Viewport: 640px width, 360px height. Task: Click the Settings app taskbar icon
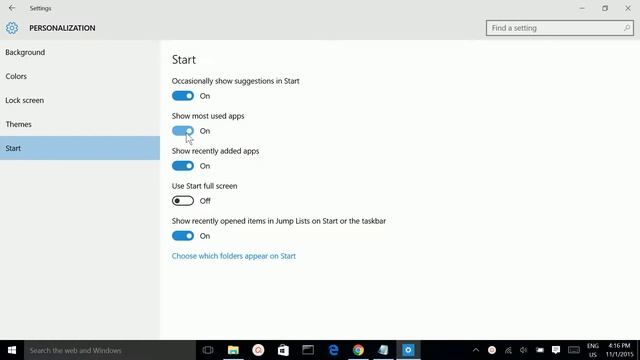pyautogui.click(x=408, y=350)
